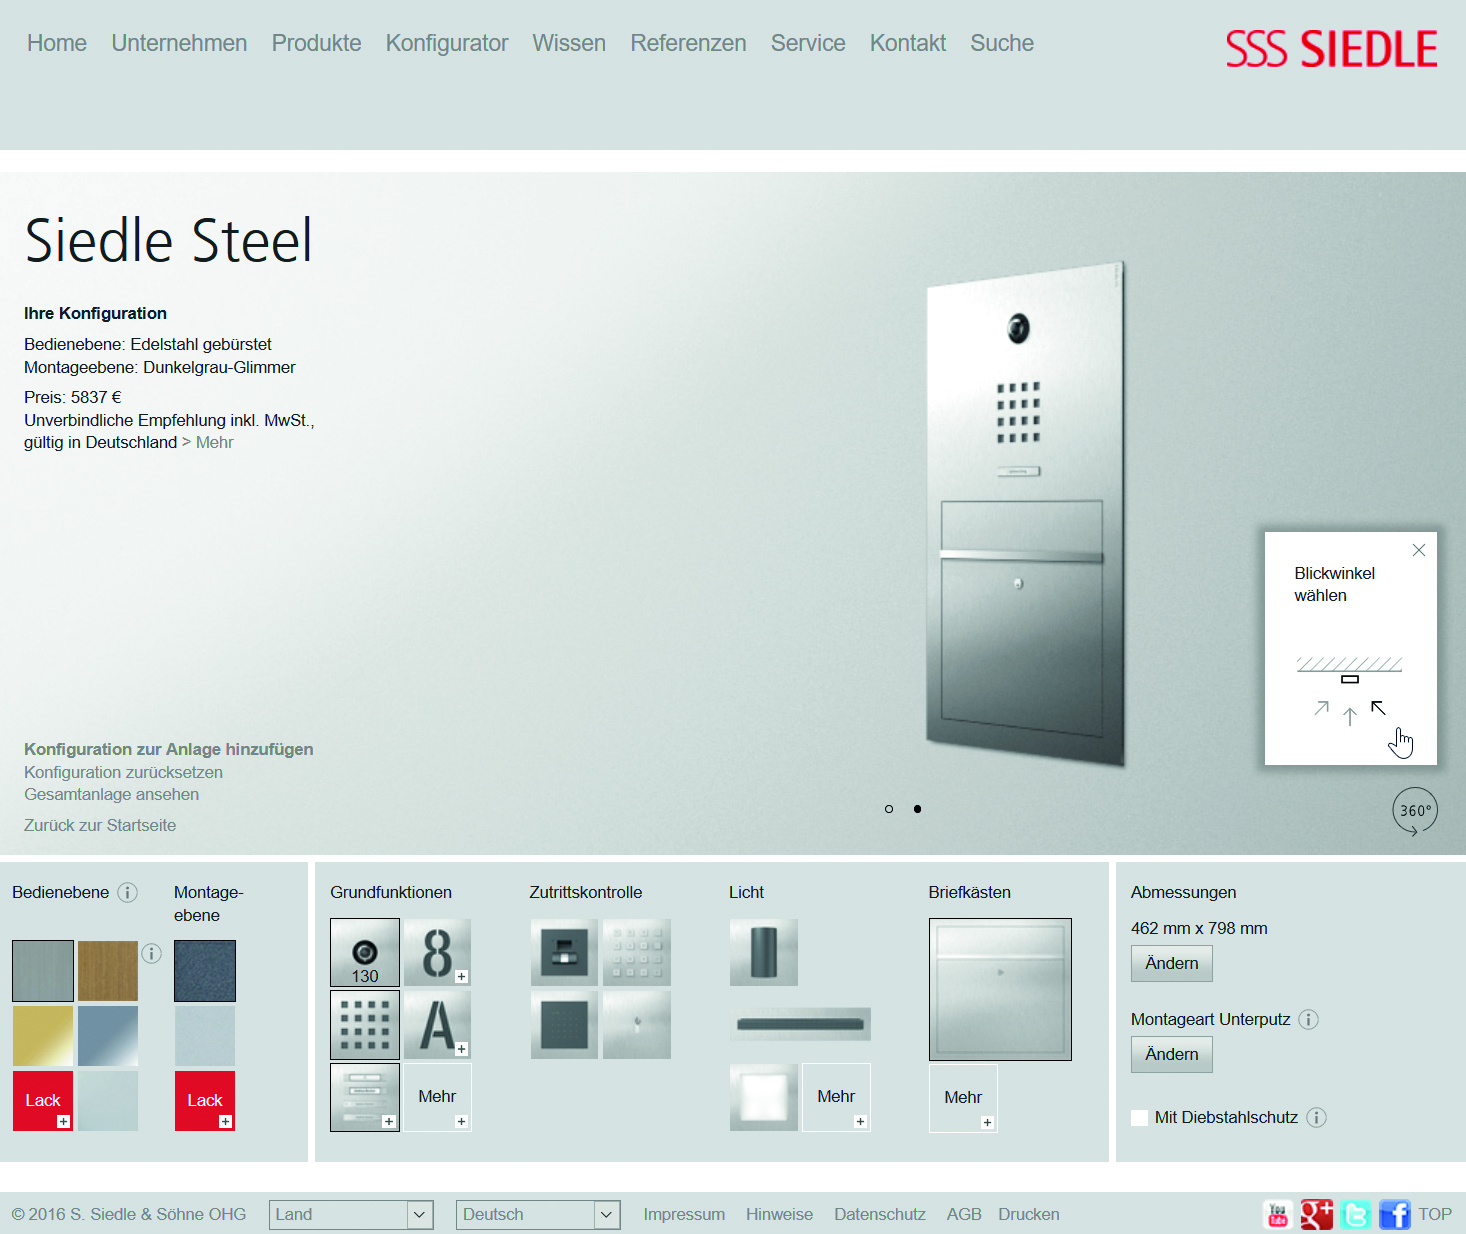
Task: Enable the Mit Diebstahlschutz checkbox
Action: click(x=1139, y=1117)
